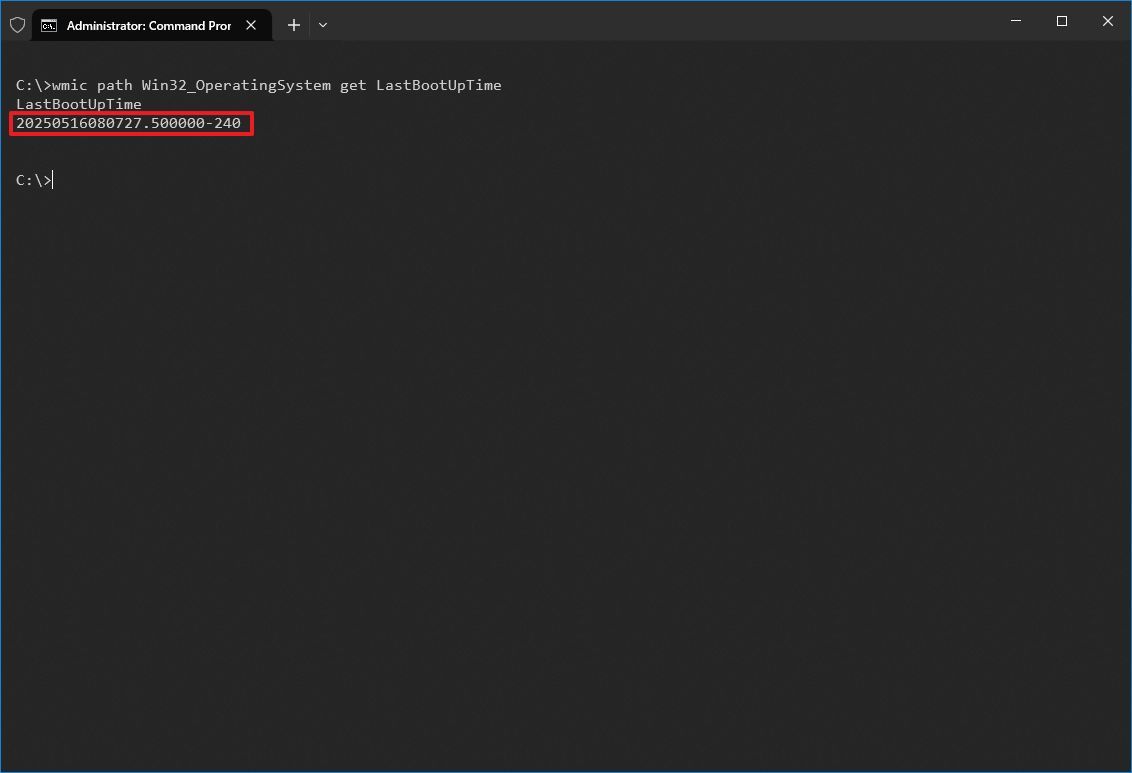Click the red highlight box around the timestamp
The width and height of the screenshot is (1132, 773).
(x=131, y=123)
